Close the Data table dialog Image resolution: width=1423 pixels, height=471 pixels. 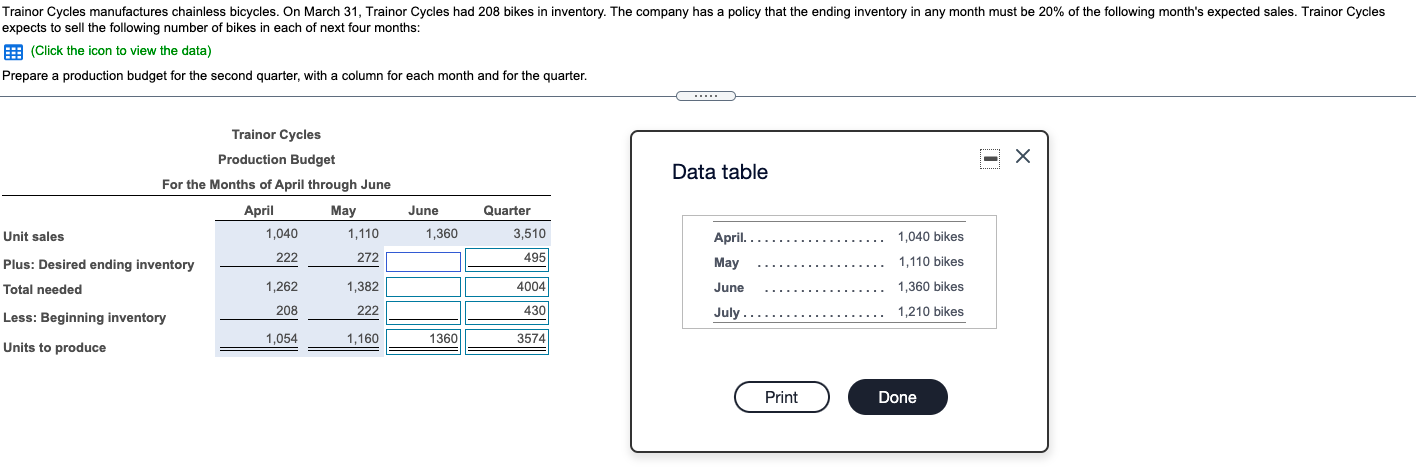coord(1022,157)
